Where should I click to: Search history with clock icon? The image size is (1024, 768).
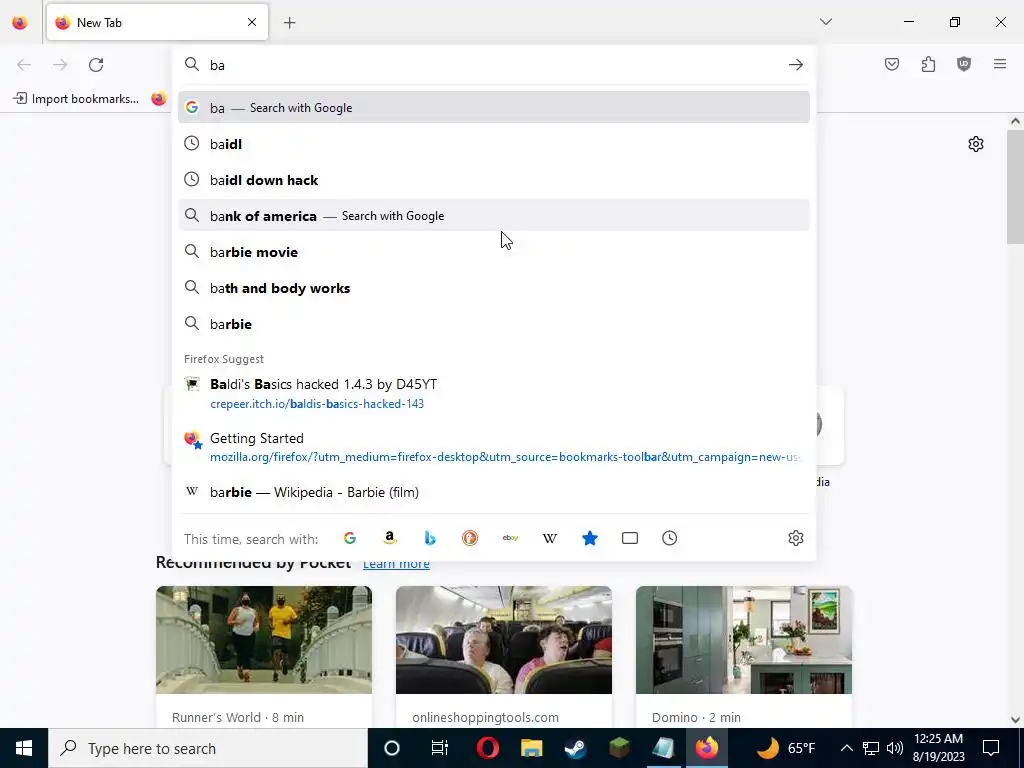point(669,538)
